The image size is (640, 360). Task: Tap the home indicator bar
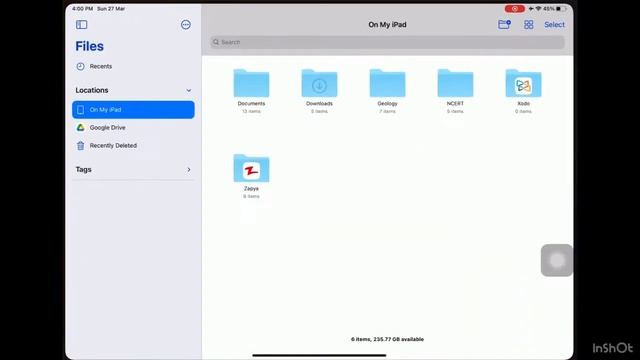click(x=319, y=355)
